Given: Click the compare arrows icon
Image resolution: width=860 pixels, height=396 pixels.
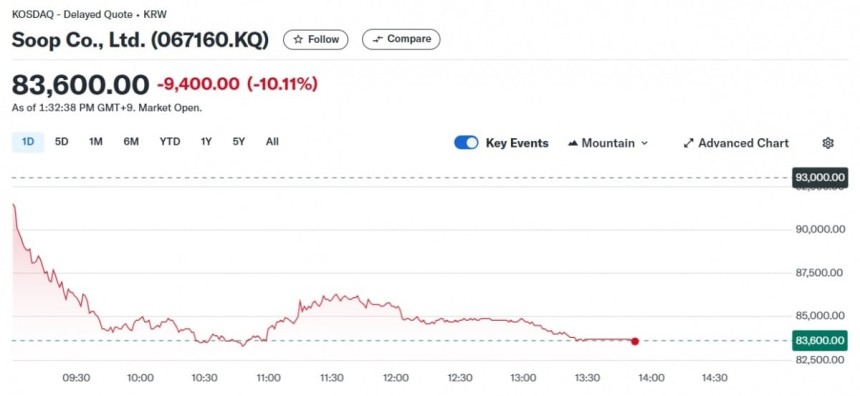Looking at the screenshot, I should [377, 39].
